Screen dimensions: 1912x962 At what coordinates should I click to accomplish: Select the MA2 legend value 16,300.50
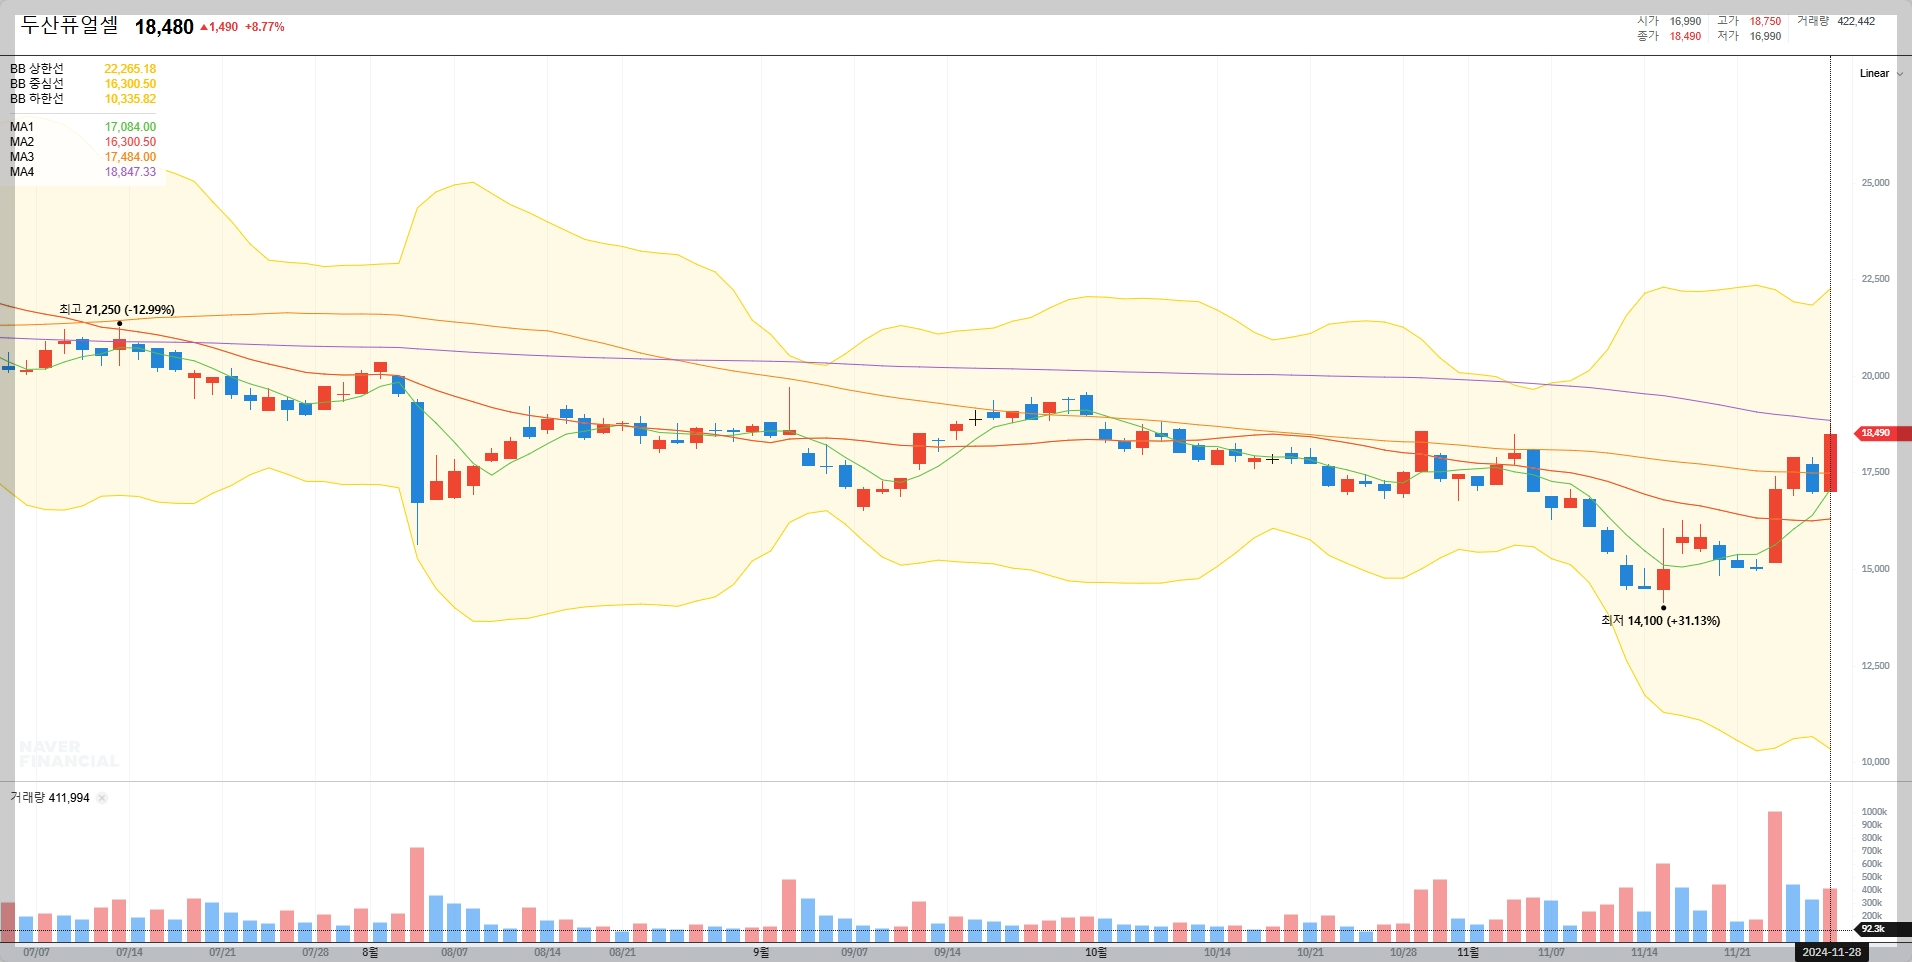[130, 142]
